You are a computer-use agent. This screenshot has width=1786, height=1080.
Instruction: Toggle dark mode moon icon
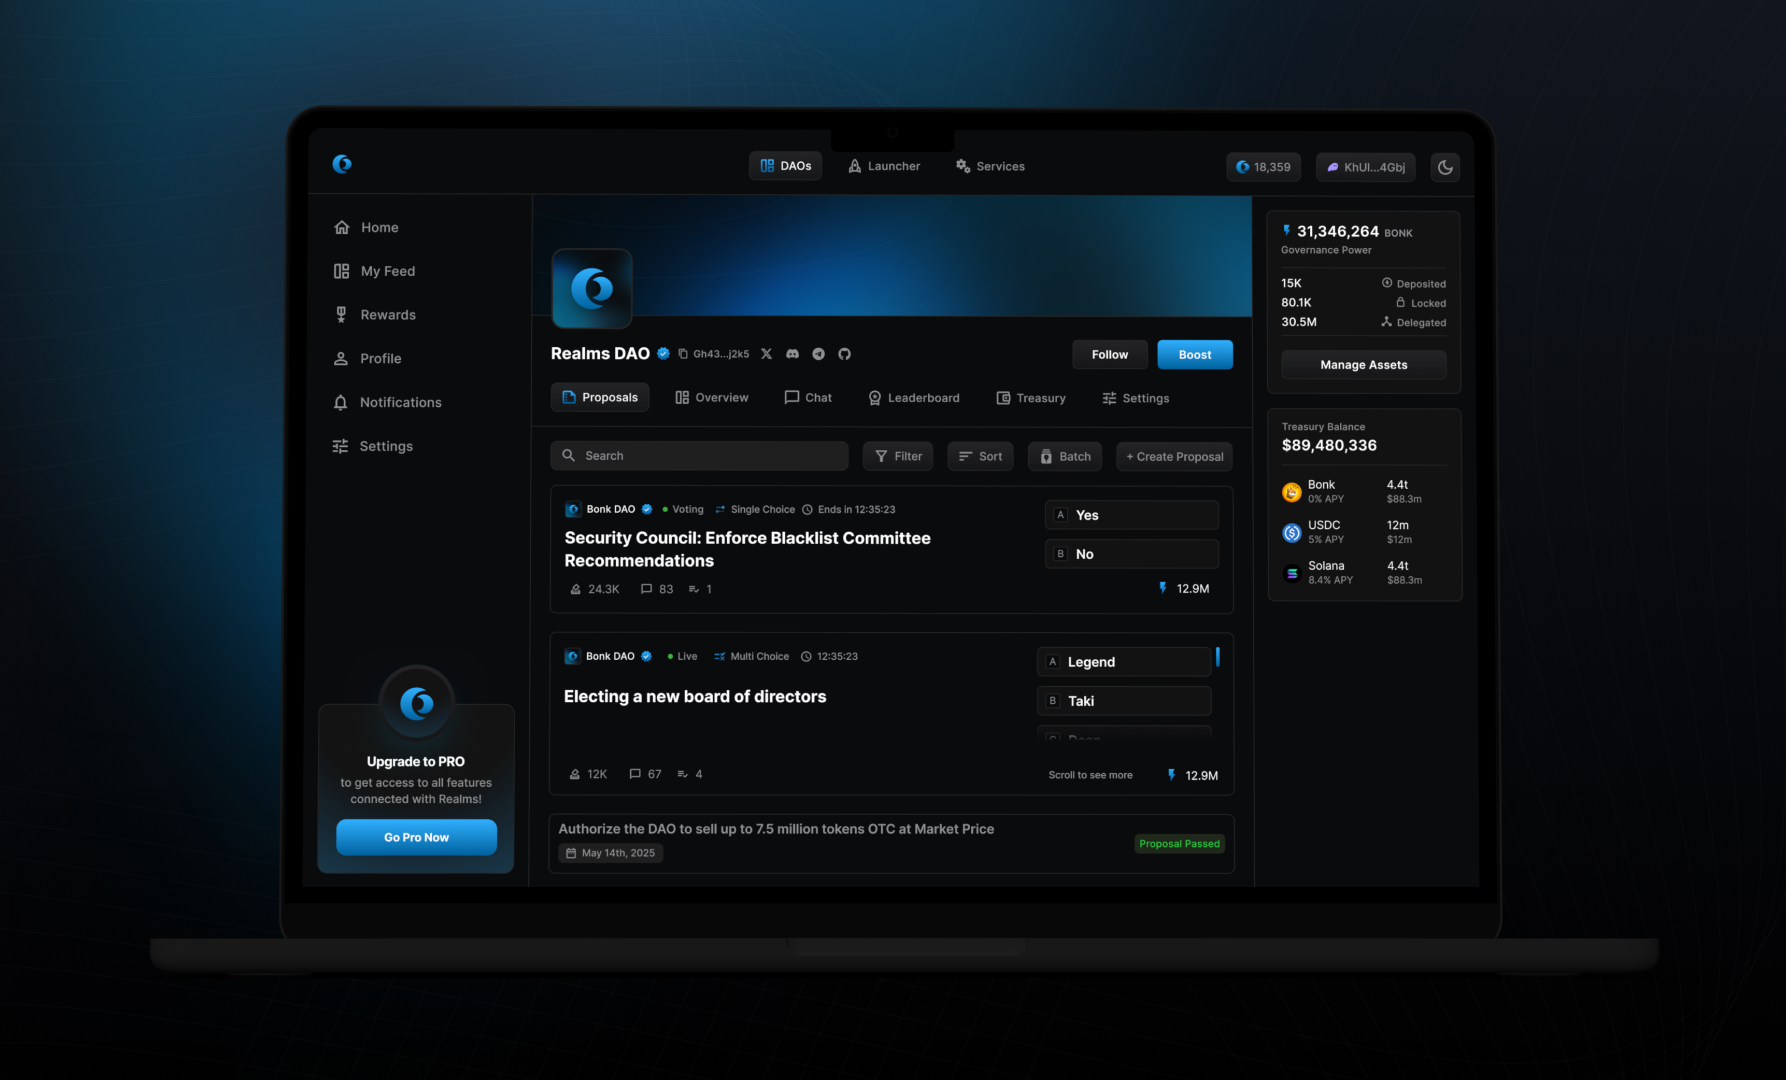(x=1445, y=167)
